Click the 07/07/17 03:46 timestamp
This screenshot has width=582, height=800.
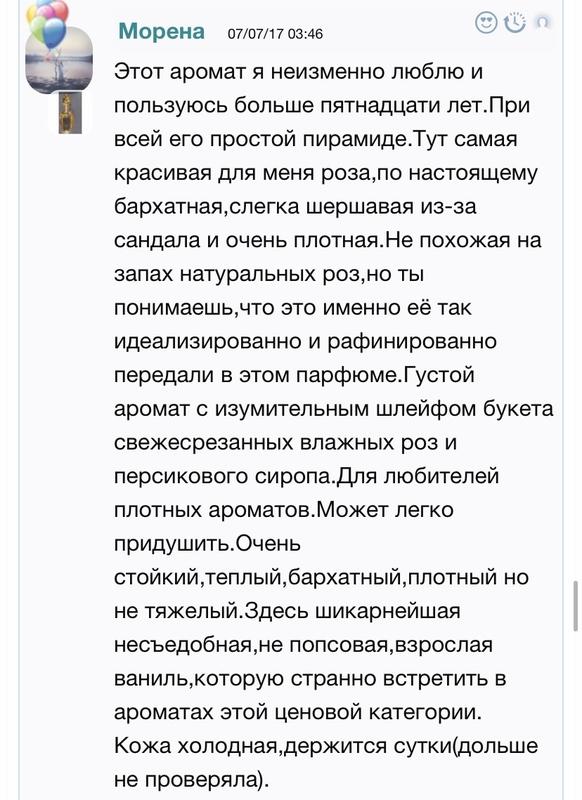275,34
